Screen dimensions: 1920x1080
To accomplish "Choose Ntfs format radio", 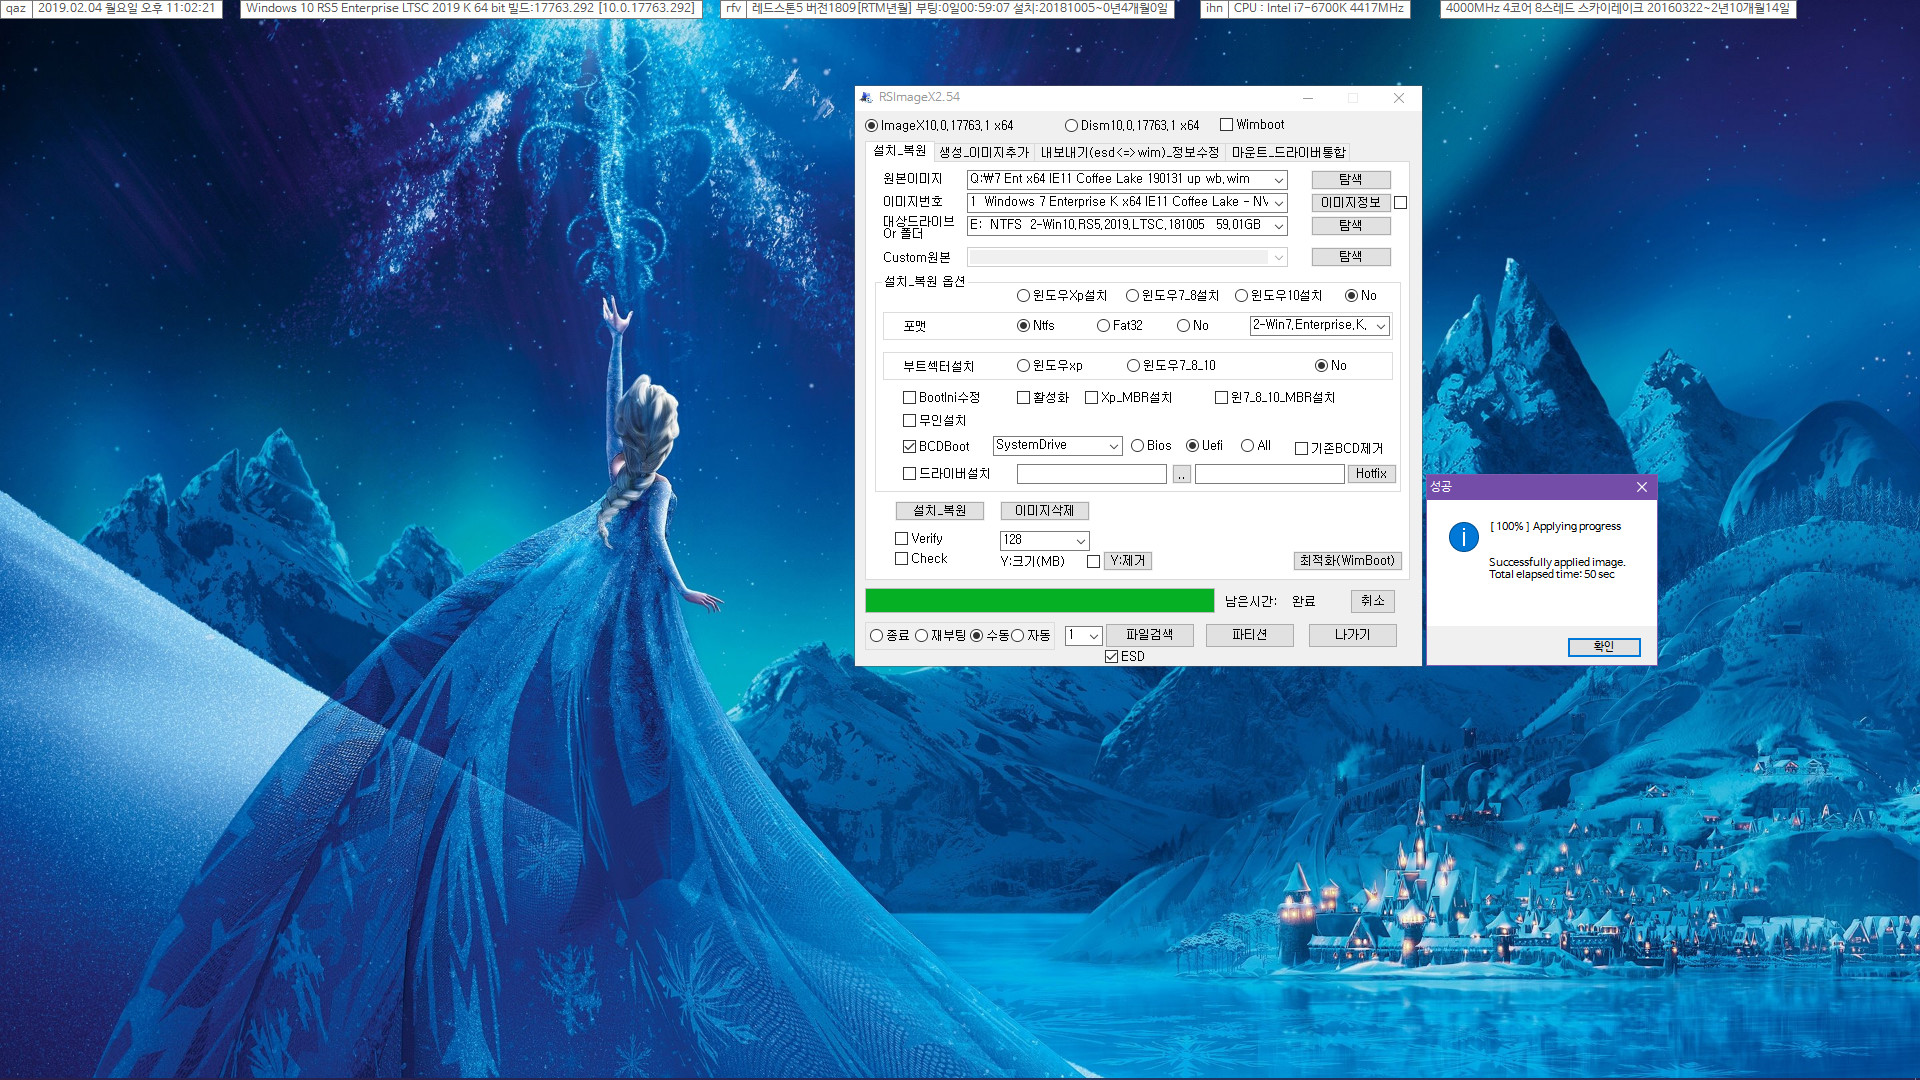I will click(x=1023, y=326).
